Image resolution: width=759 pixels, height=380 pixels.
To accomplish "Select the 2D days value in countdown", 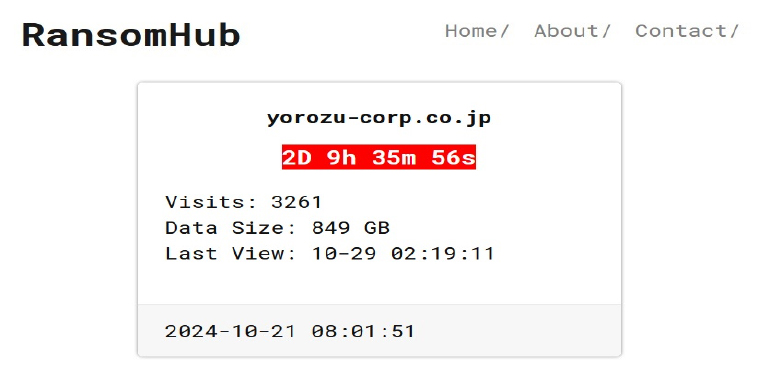I will (x=297, y=157).
